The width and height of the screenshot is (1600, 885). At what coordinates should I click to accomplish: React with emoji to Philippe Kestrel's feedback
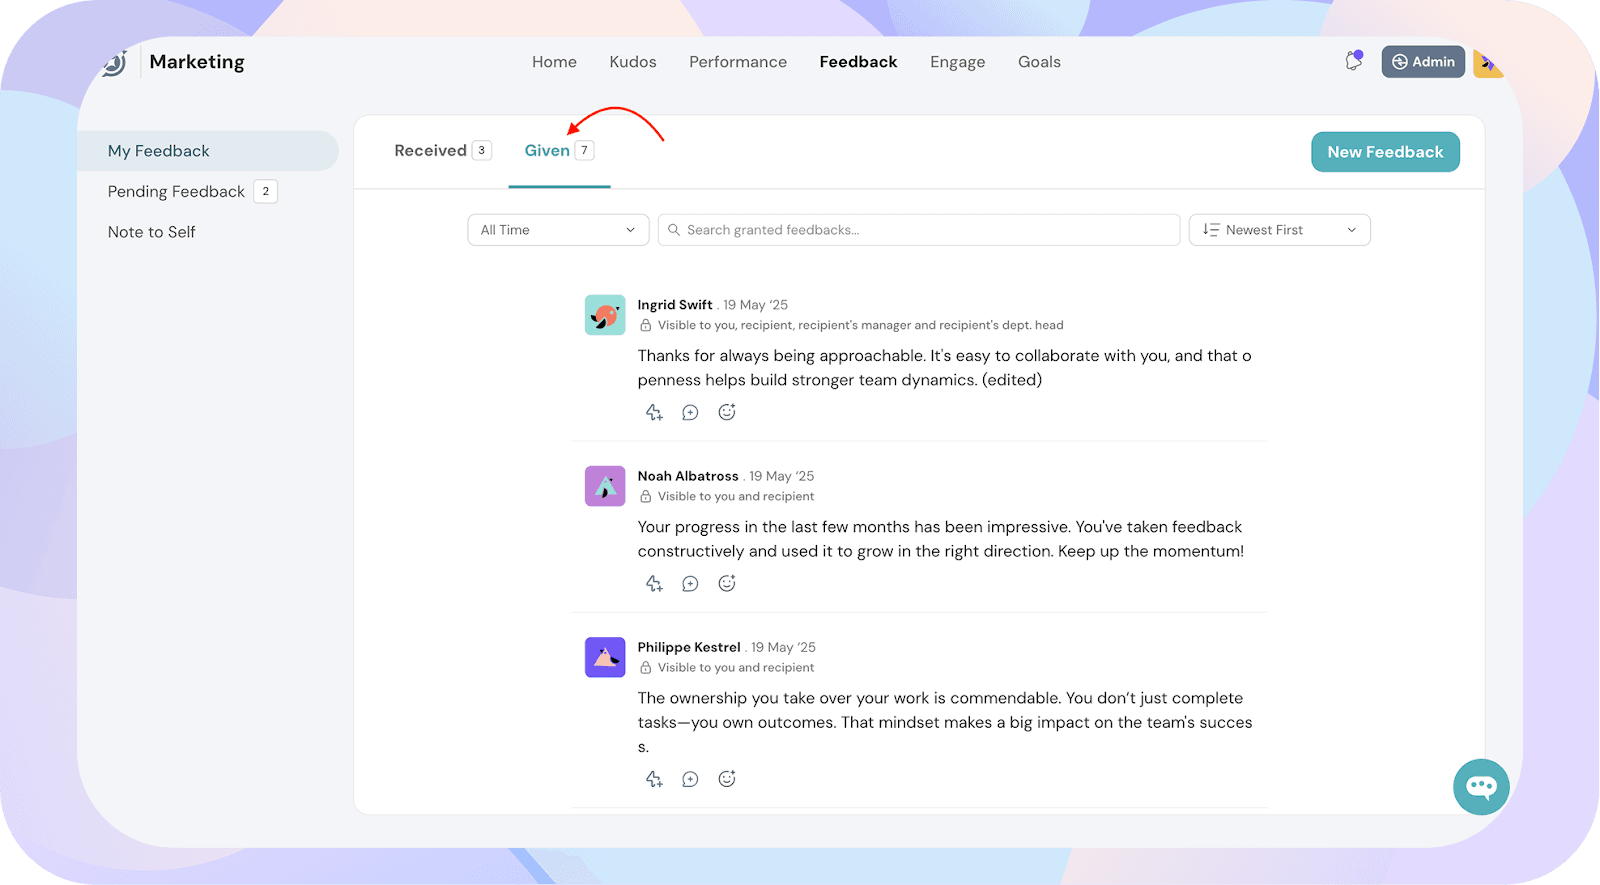727,779
